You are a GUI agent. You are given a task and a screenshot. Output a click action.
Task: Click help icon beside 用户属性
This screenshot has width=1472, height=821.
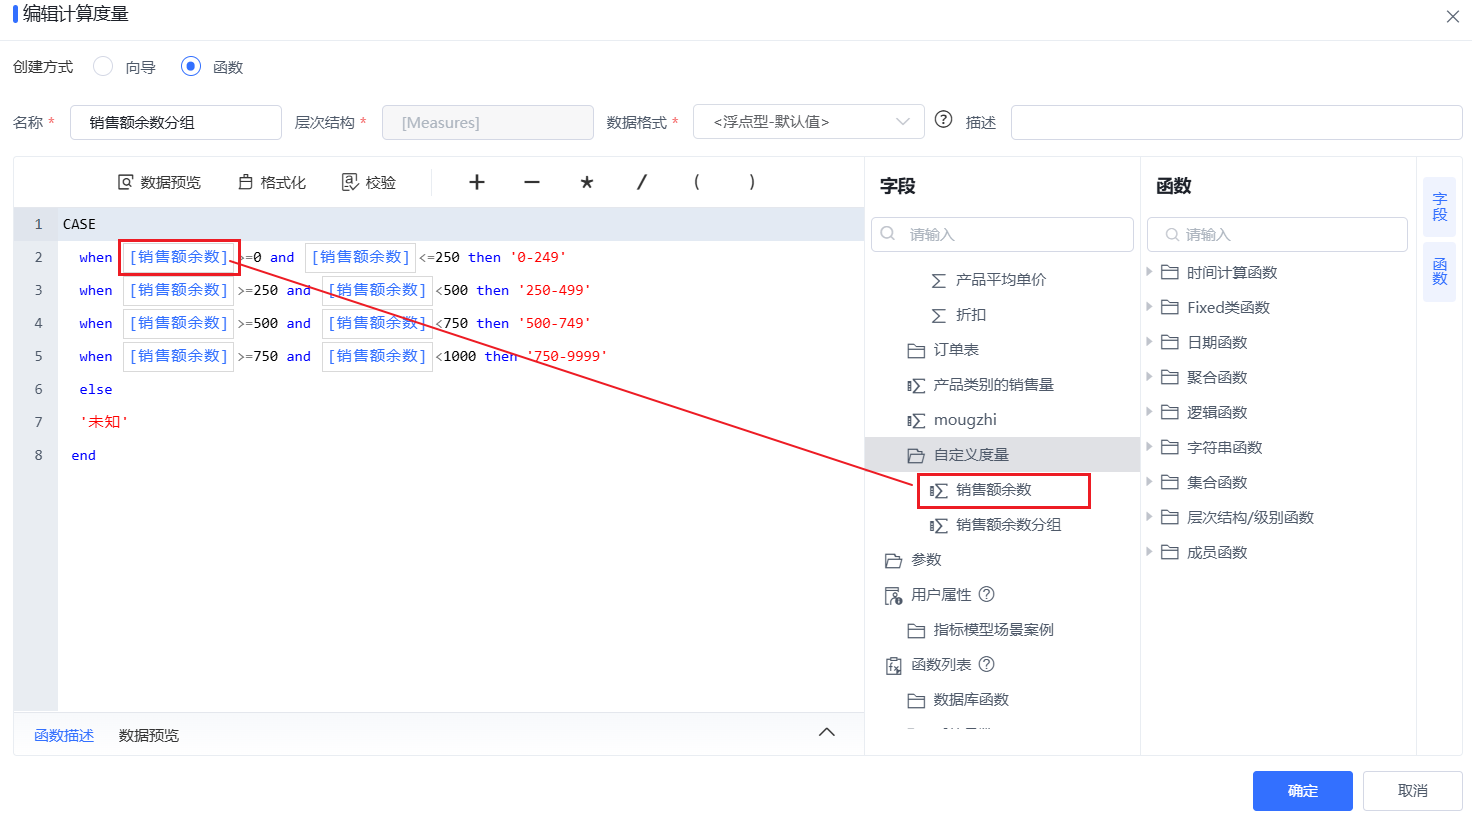click(x=986, y=594)
